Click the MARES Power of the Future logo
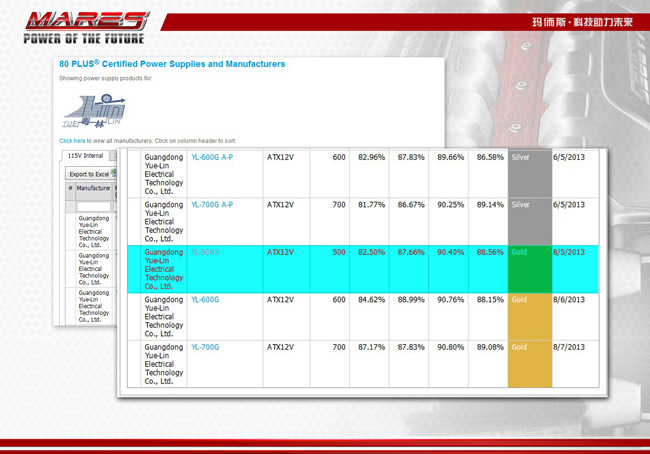This screenshot has height=454, width=650. pos(86,28)
